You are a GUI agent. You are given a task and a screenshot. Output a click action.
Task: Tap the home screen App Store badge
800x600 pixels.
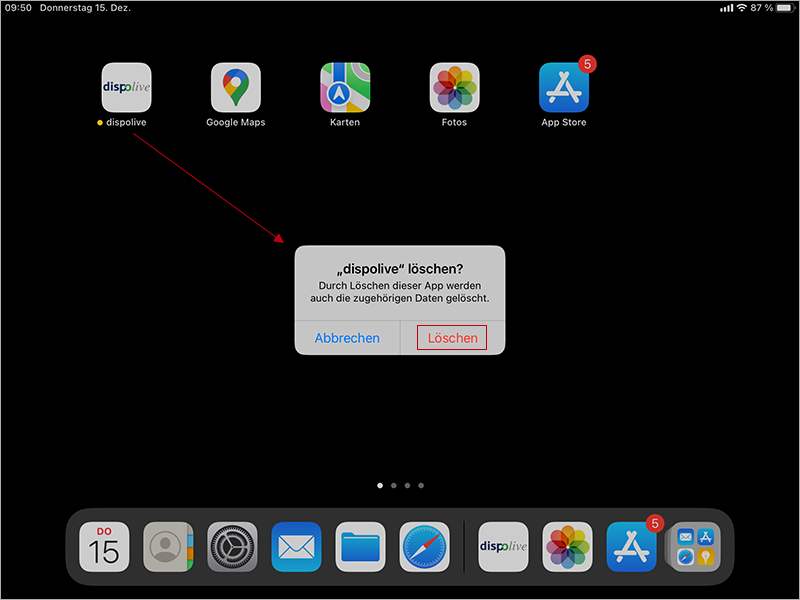pos(587,64)
